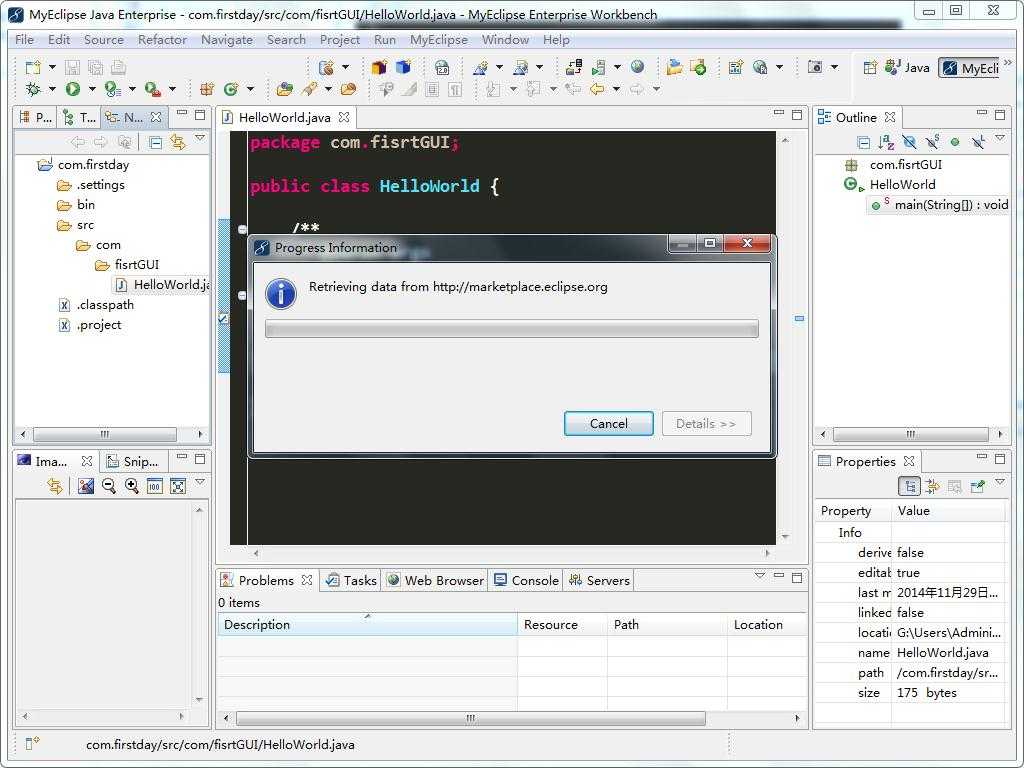Open Problems panel view menu triangle
Screen dimensions: 1024x768
(x=760, y=576)
